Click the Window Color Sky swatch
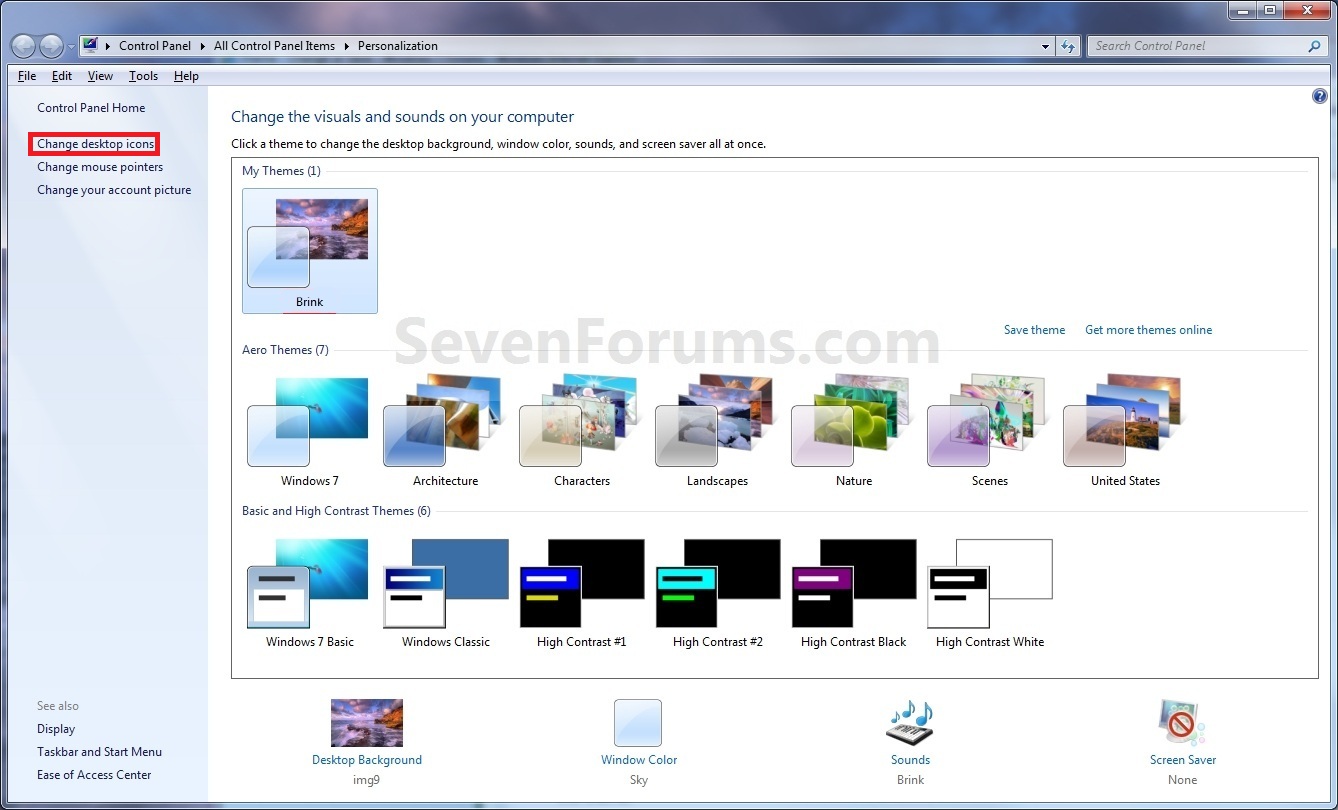Viewport: 1338px width, 810px height. [x=638, y=722]
